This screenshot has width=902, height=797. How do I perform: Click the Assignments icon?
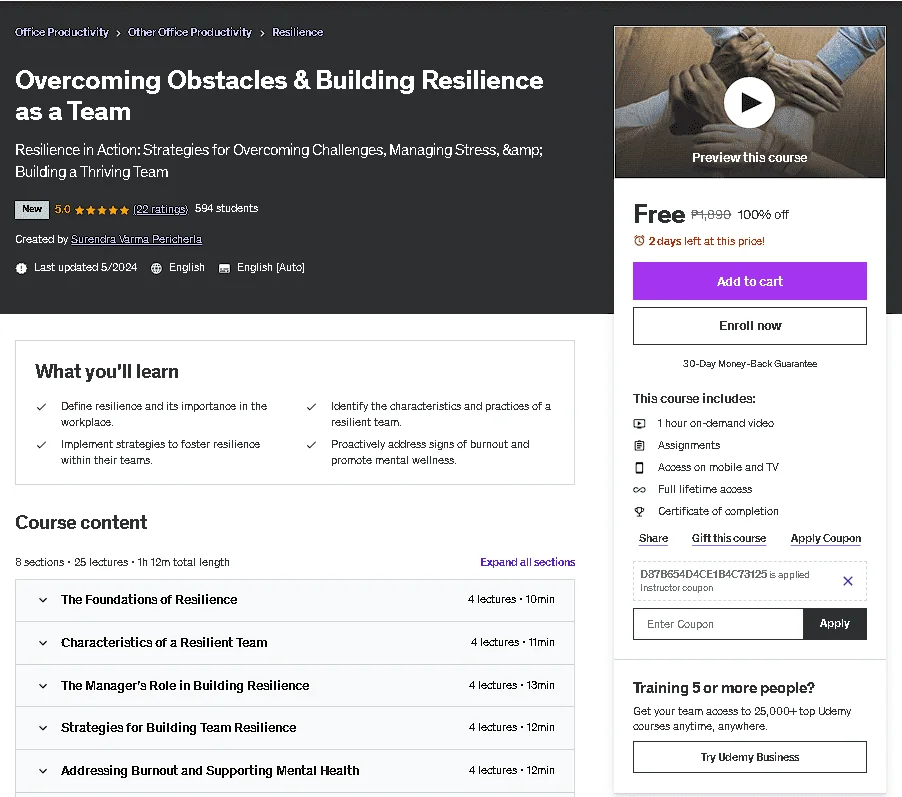[639, 445]
